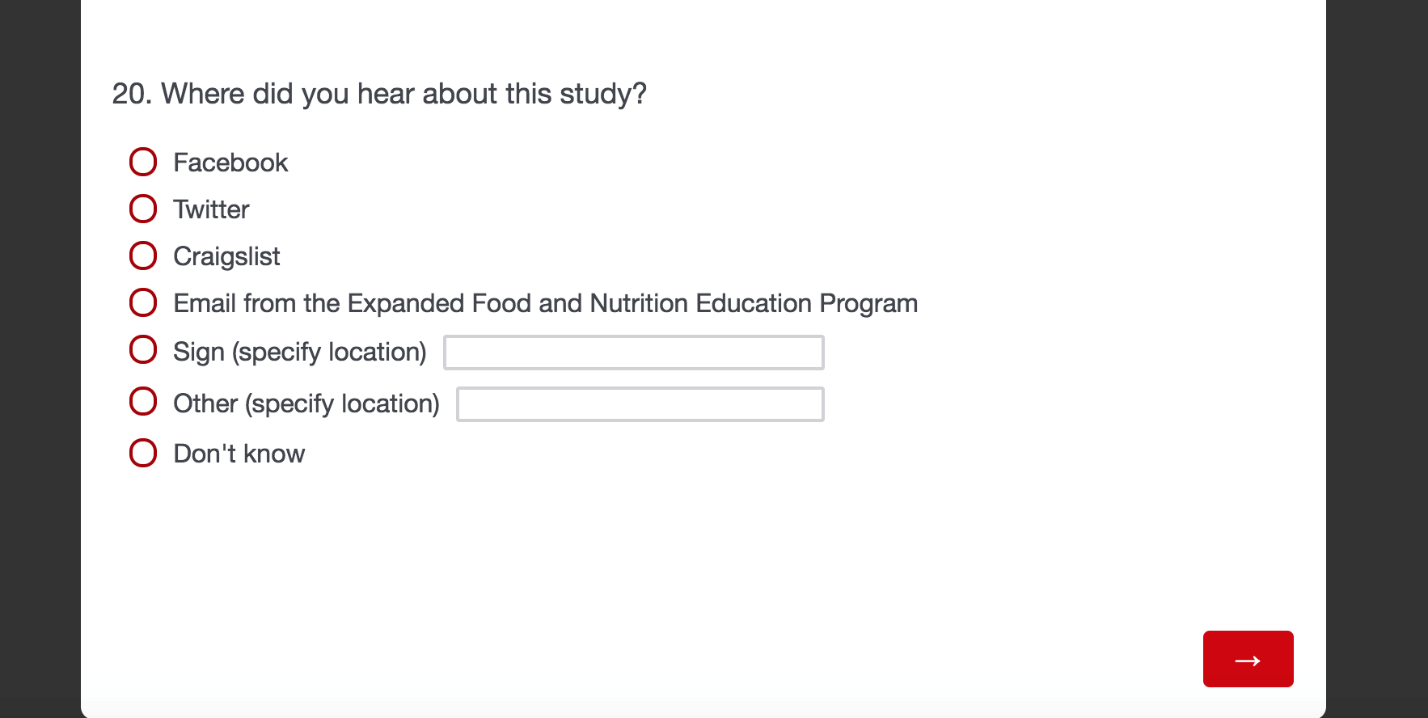
Task: Select the Facebook radio button
Action: tap(143, 162)
